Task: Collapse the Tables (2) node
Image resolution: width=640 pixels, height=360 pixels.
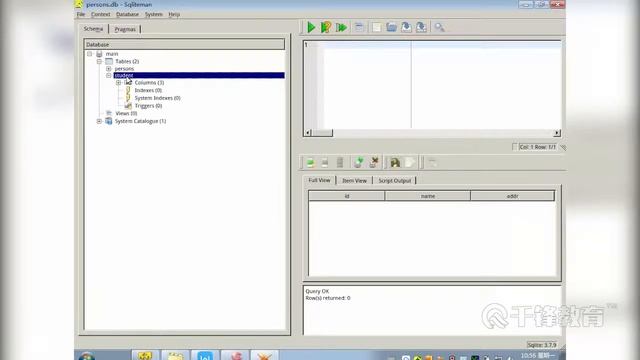Action: (x=99, y=61)
